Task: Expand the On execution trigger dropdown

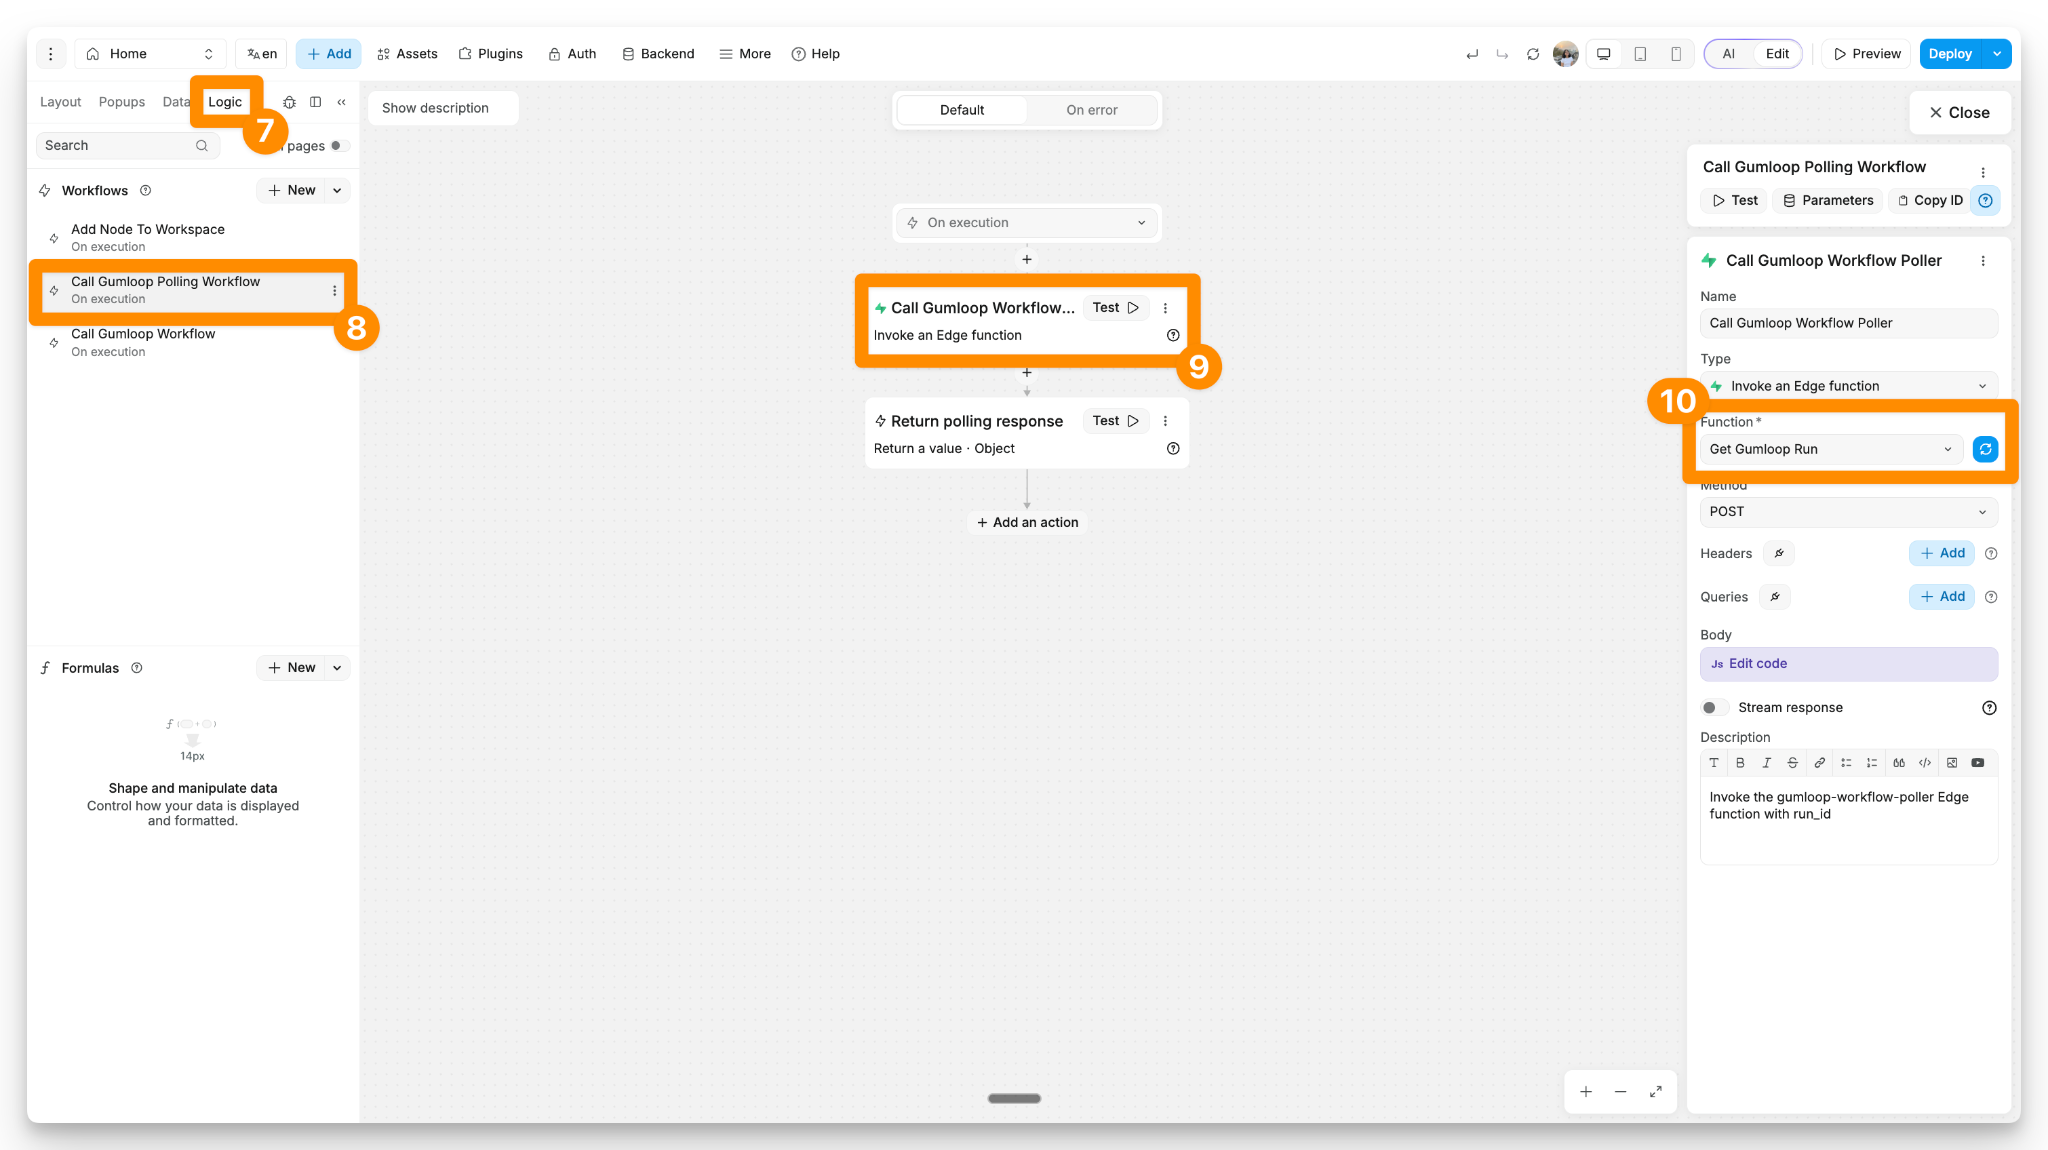Action: pos(1027,223)
